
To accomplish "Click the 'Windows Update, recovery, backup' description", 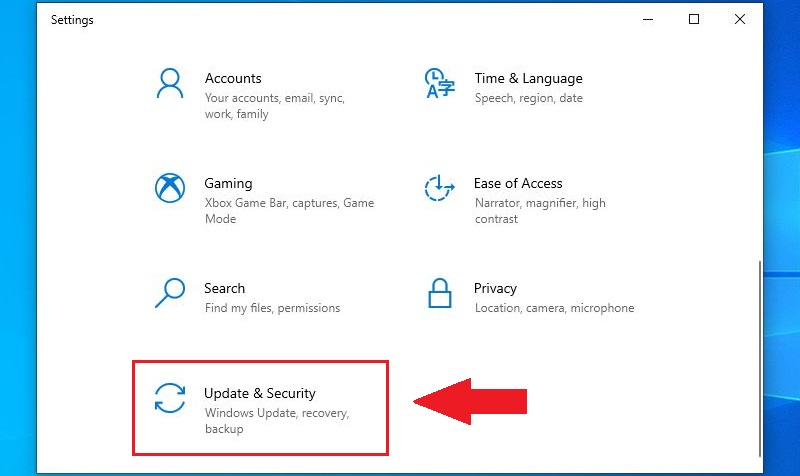I will point(277,421).
